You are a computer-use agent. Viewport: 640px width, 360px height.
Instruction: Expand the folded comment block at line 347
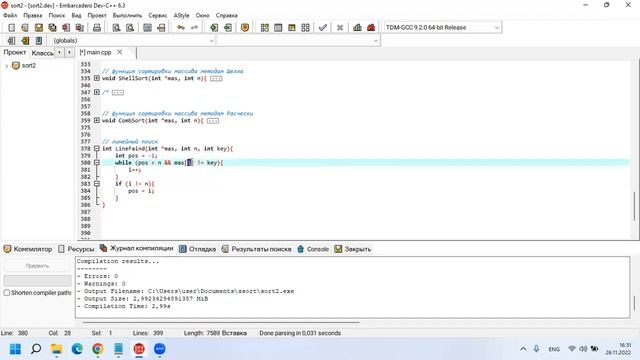point(97,92)
